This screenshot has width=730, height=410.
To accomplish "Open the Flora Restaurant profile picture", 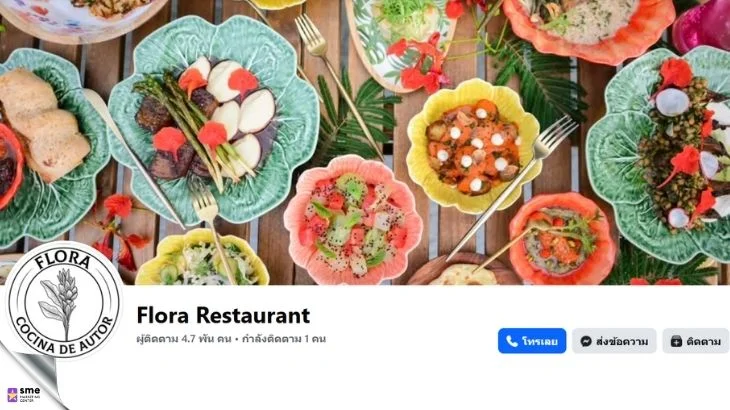I will [x=64, y=301].
